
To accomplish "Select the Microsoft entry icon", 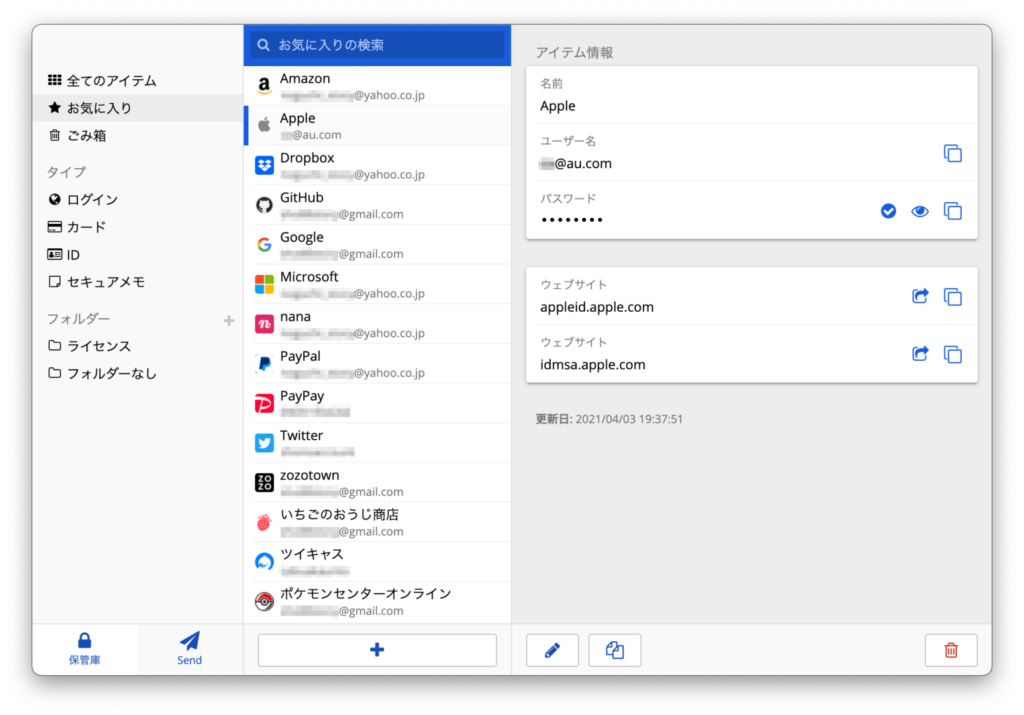I will [264, 284].
